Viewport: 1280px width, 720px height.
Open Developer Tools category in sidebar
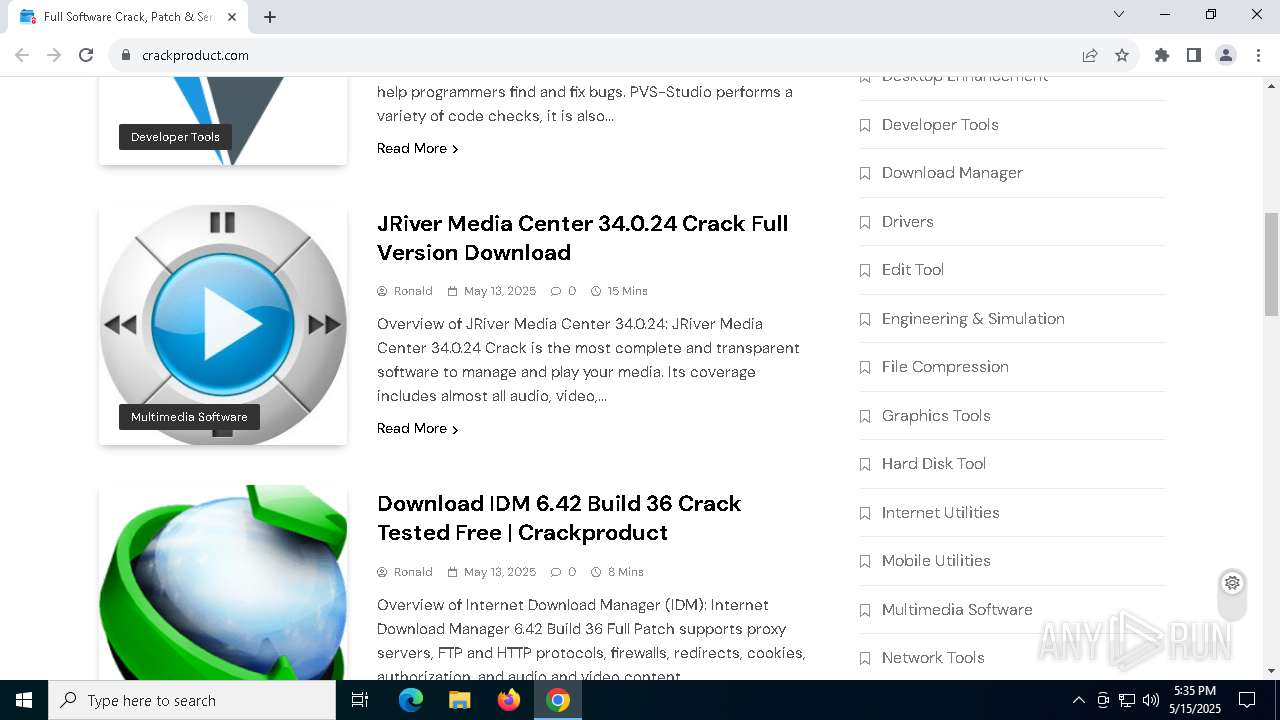(x=940, y=125)
